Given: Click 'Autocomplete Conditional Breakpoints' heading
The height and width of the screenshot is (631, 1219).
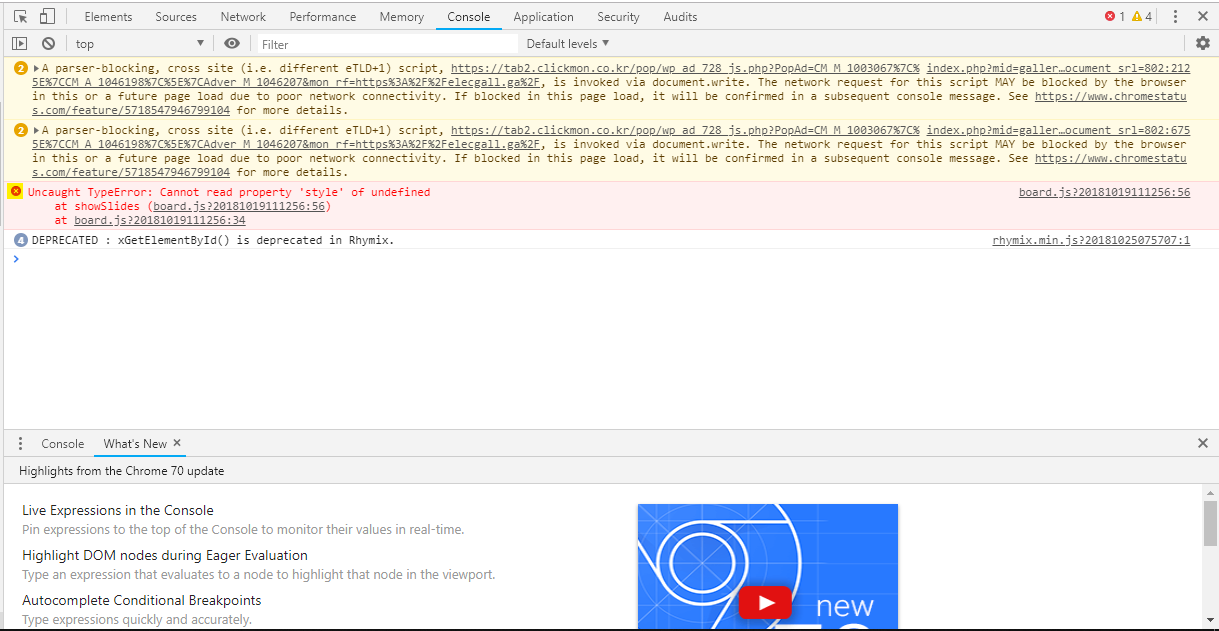Looking at the screenshot, I should tap(142, 600).
